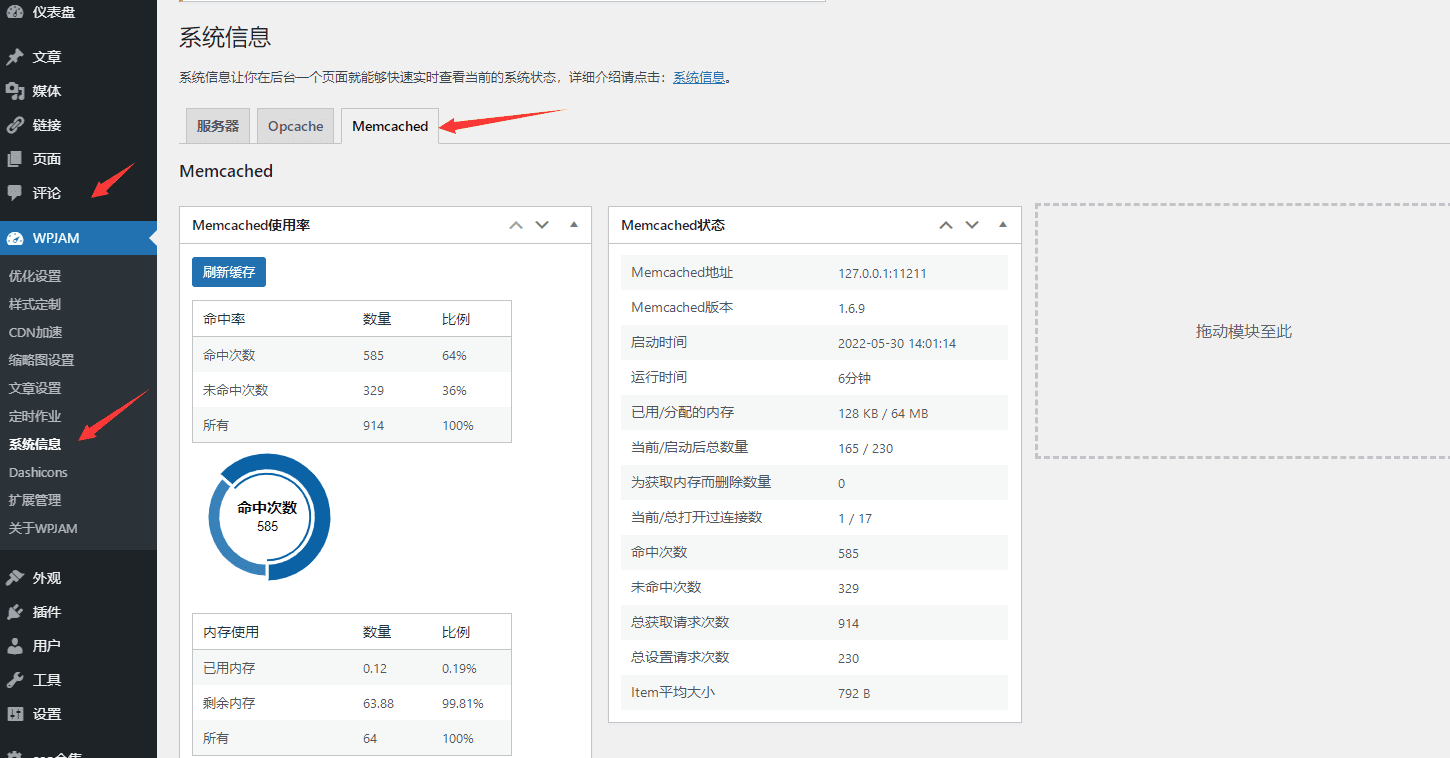Open 缩略图设置 submenu item

coord(41,360)
